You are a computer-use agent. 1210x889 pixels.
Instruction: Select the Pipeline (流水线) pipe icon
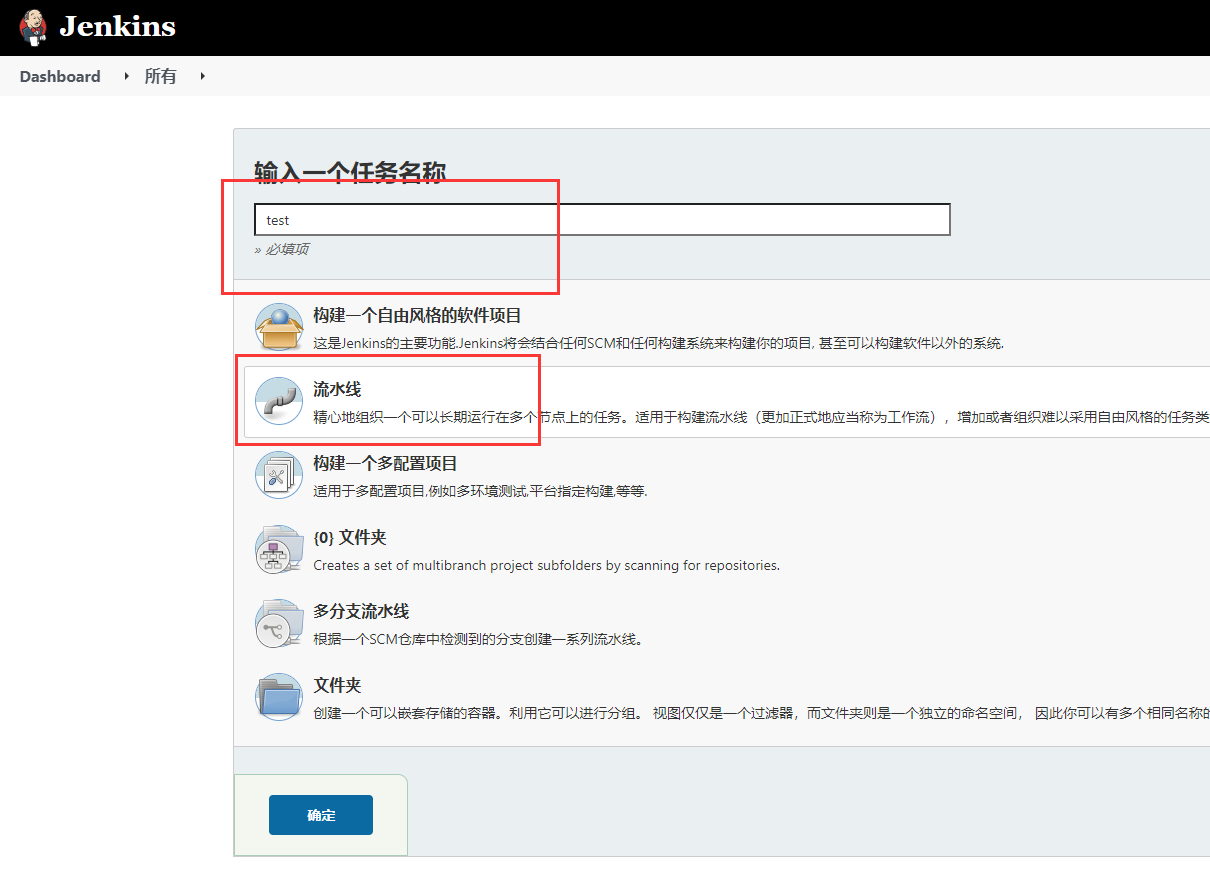tap(279, 402)
